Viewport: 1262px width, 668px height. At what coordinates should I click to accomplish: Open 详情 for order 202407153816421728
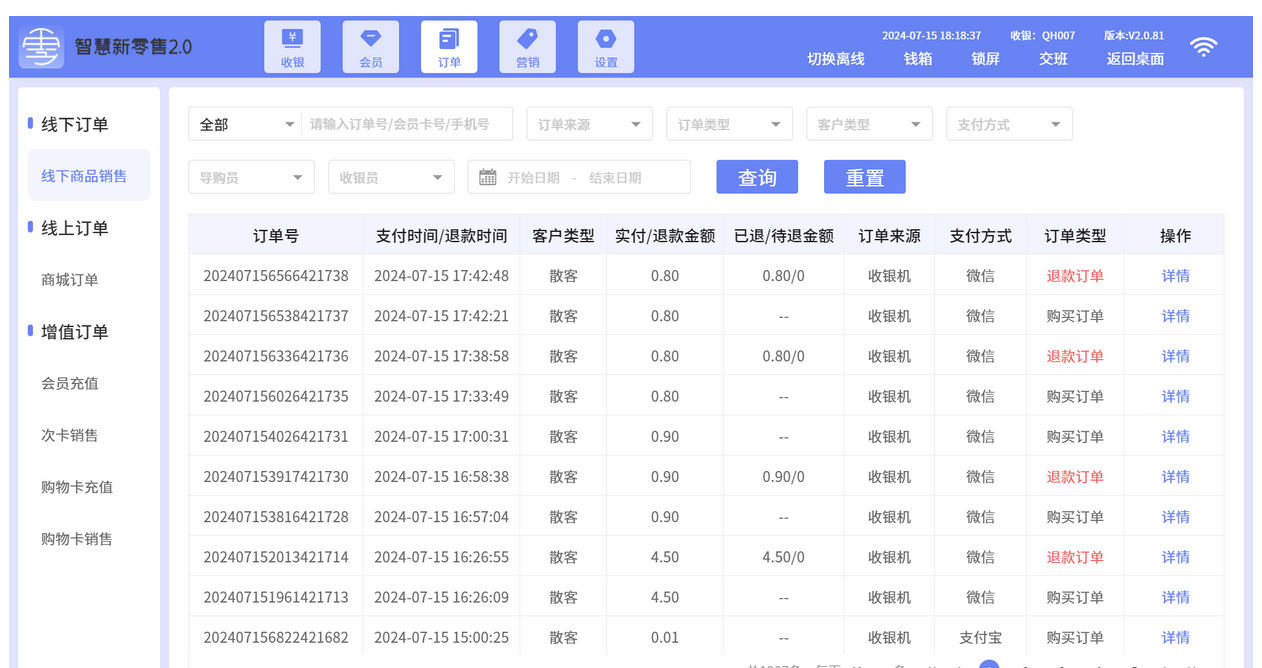pos(1176,517)
